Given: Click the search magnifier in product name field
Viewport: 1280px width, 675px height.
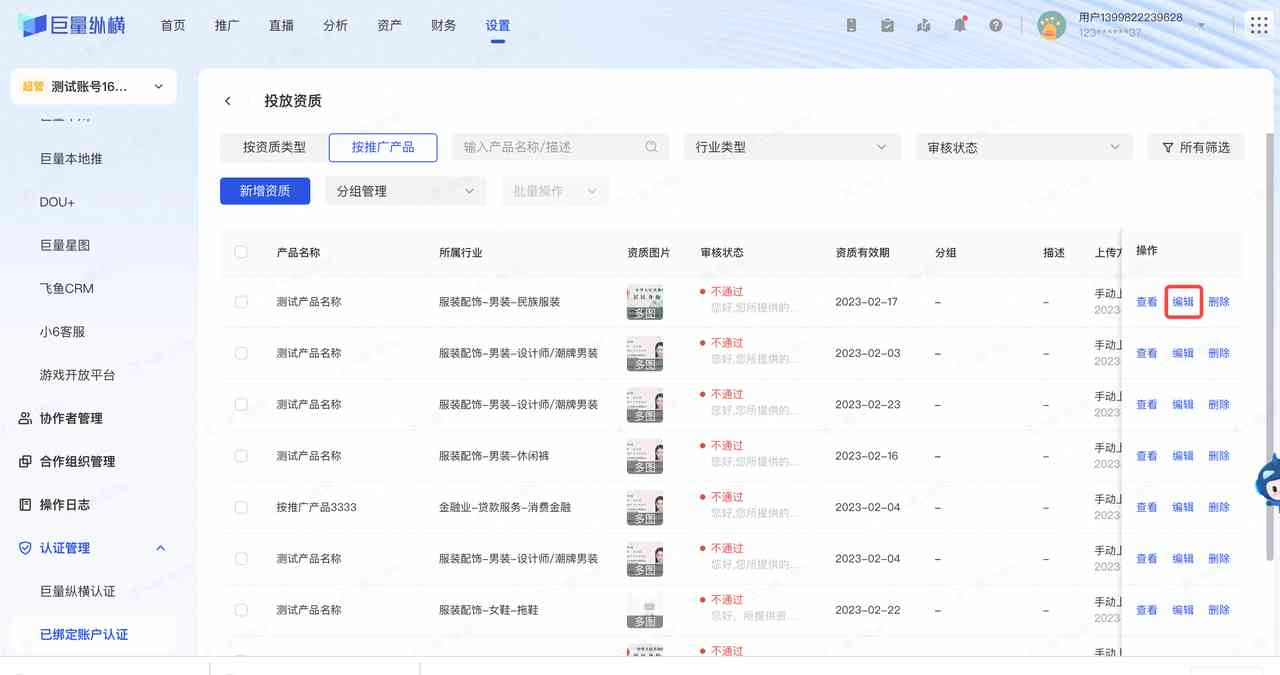Looking at the screenshot, I should point(651,147).
